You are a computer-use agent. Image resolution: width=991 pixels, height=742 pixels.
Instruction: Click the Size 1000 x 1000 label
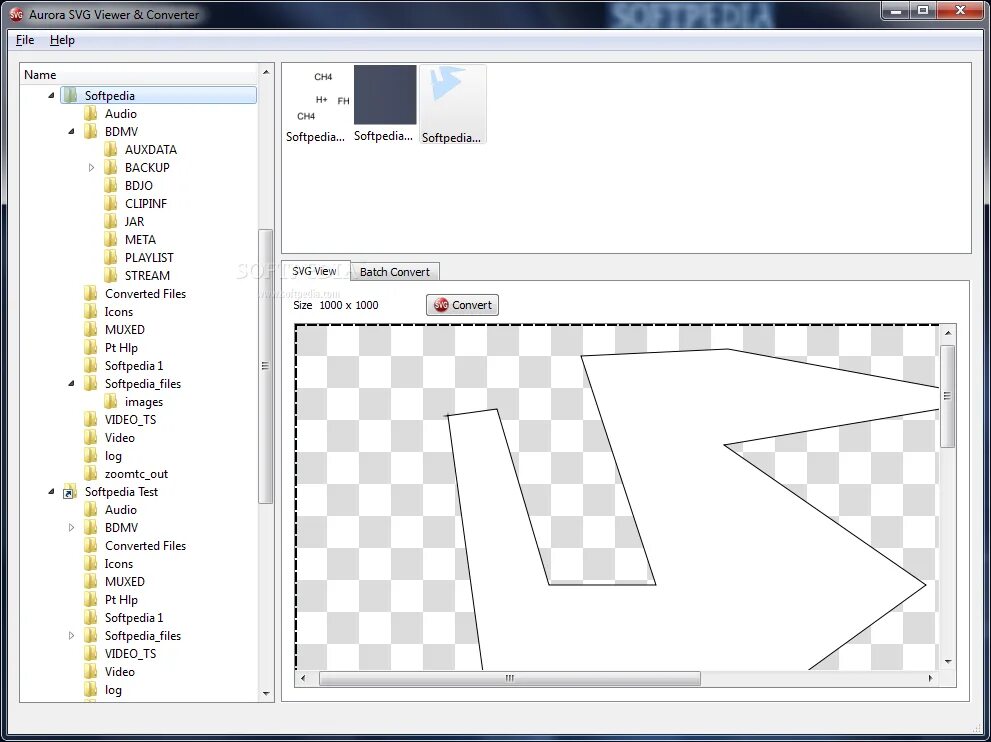(336, 305)
